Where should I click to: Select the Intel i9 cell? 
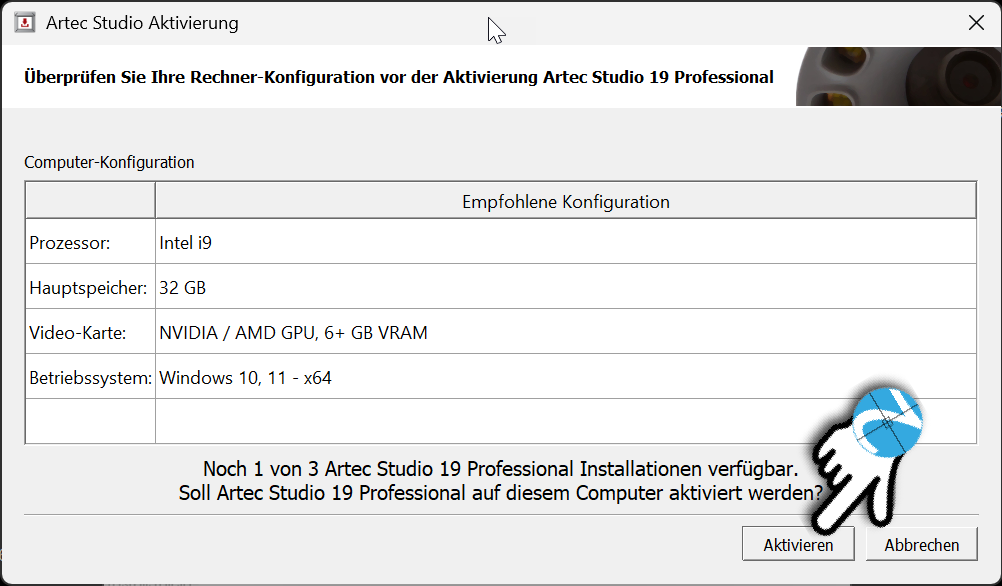coord(566,243)
